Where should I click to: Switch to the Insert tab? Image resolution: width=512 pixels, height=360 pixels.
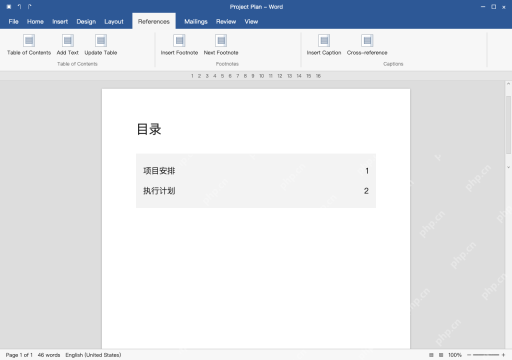pyautogui.click(x=60, y=22)
